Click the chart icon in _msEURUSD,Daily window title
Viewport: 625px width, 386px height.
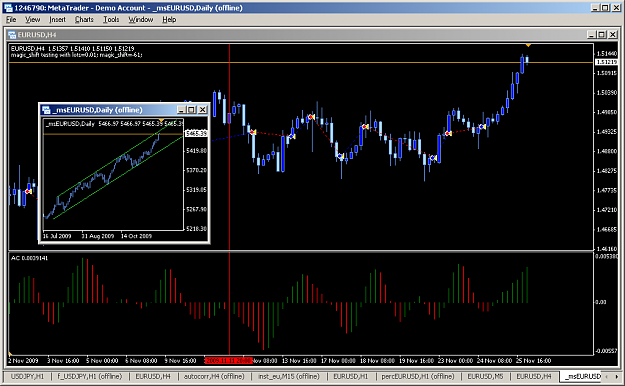(x=46, y=110)
